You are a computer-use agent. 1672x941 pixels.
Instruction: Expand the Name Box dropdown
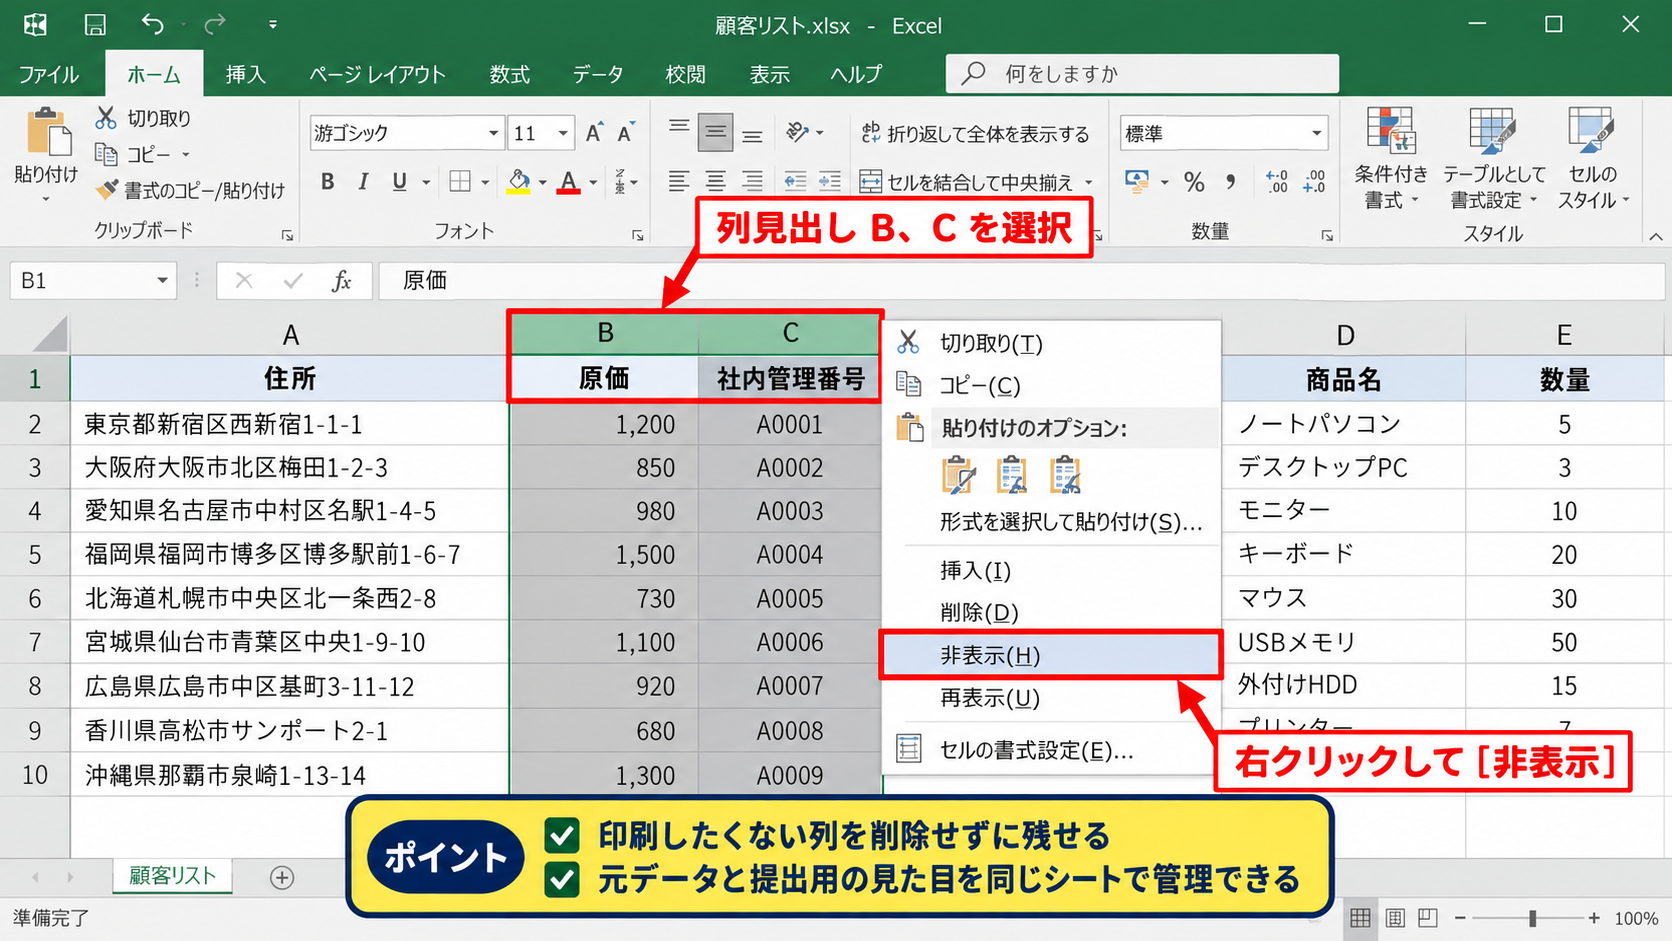click(162, 281)
